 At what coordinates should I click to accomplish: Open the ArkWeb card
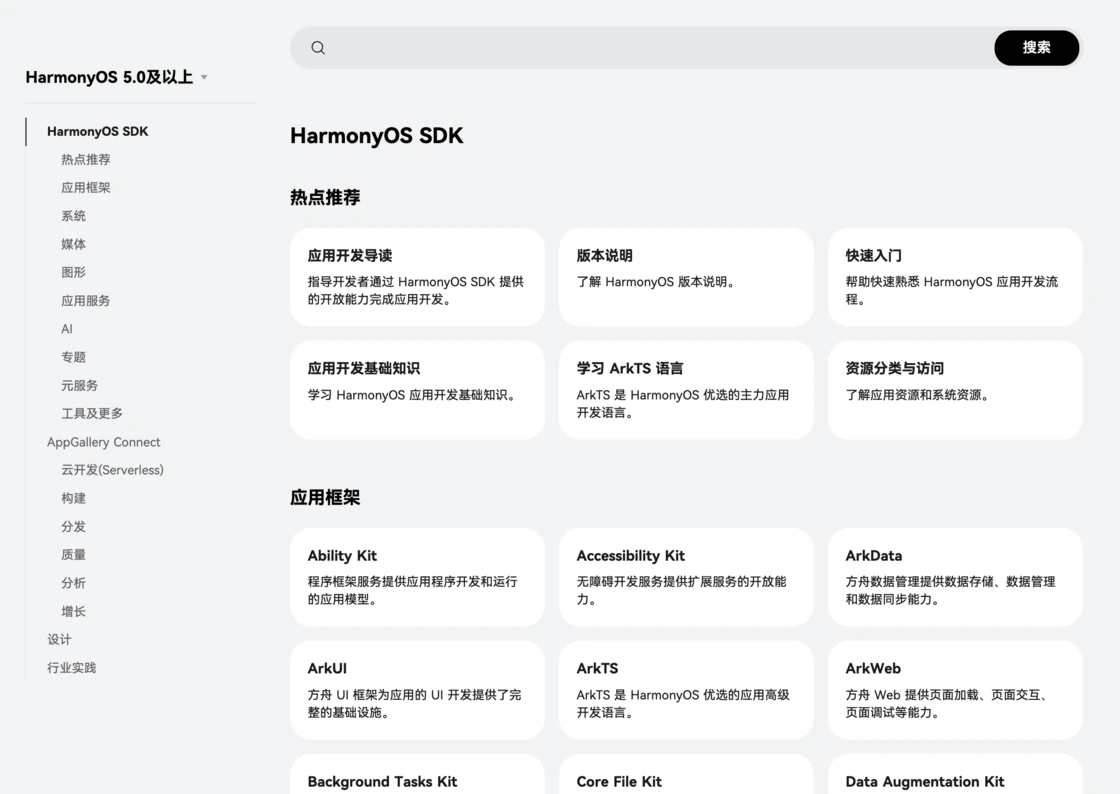pos(955,689)
